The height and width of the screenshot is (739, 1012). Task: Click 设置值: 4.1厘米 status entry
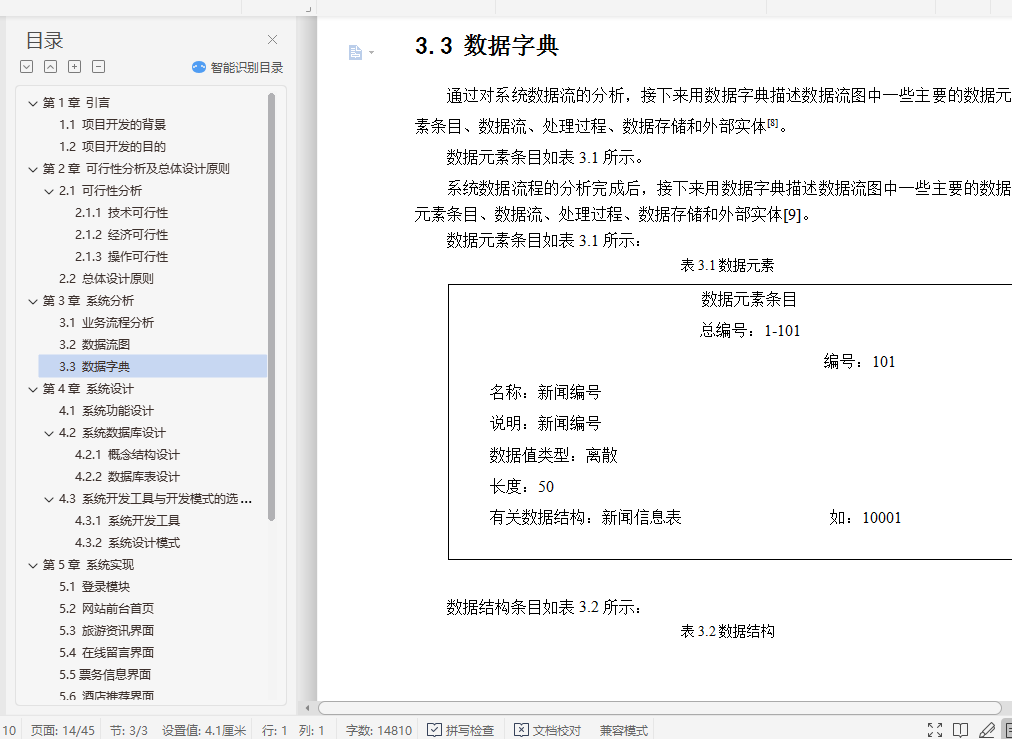coord(204,731)
